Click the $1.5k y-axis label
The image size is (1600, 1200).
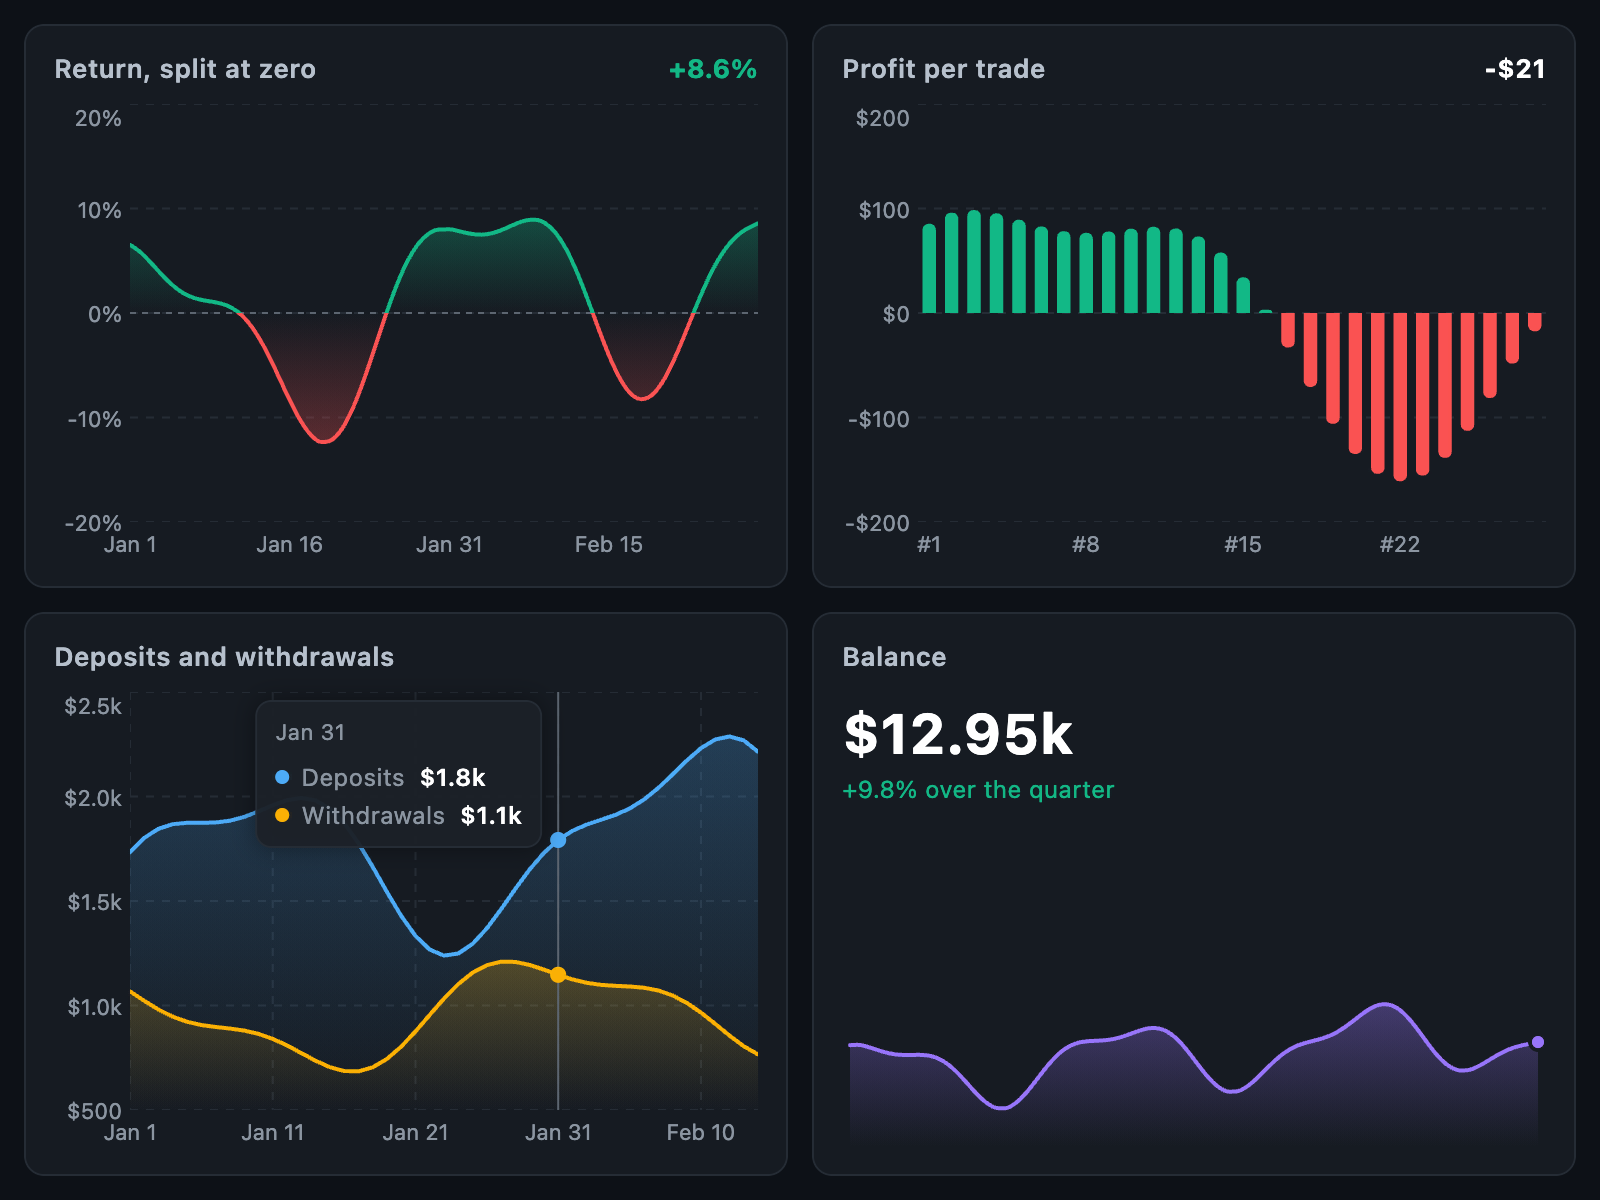pos(94,903)
